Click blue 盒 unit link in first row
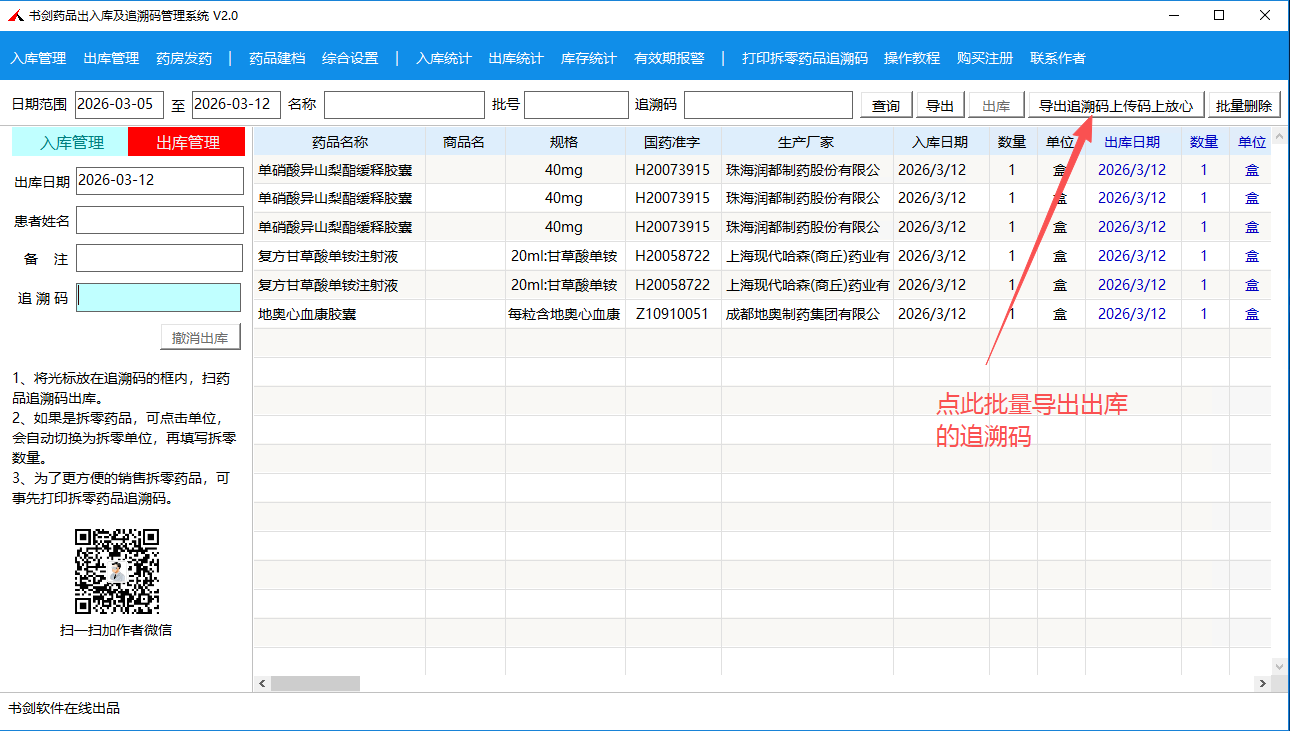 coord(1251,170)
